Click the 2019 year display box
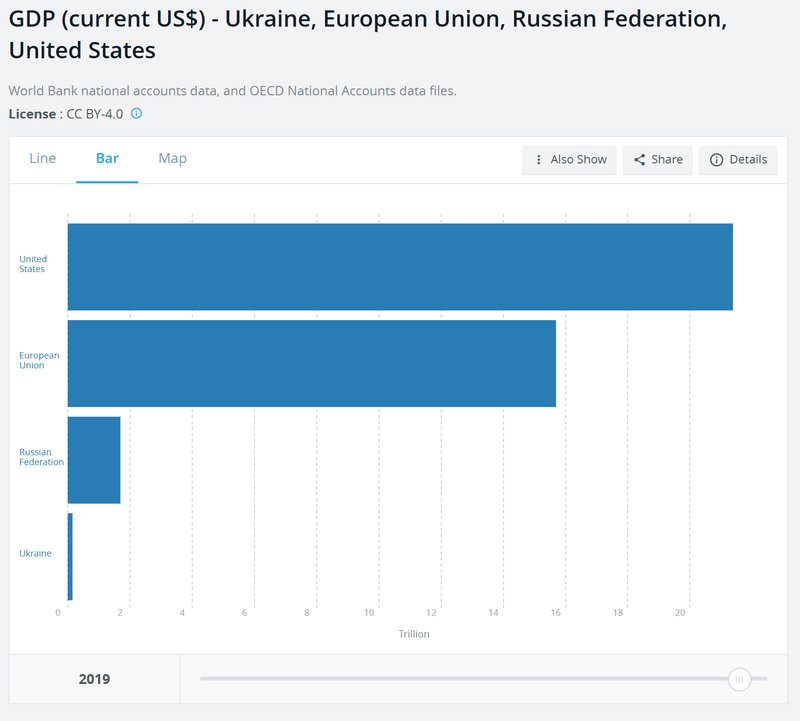The height and width of the screenshot is (721, 800). pyautogui.click(x=94, y=679)
